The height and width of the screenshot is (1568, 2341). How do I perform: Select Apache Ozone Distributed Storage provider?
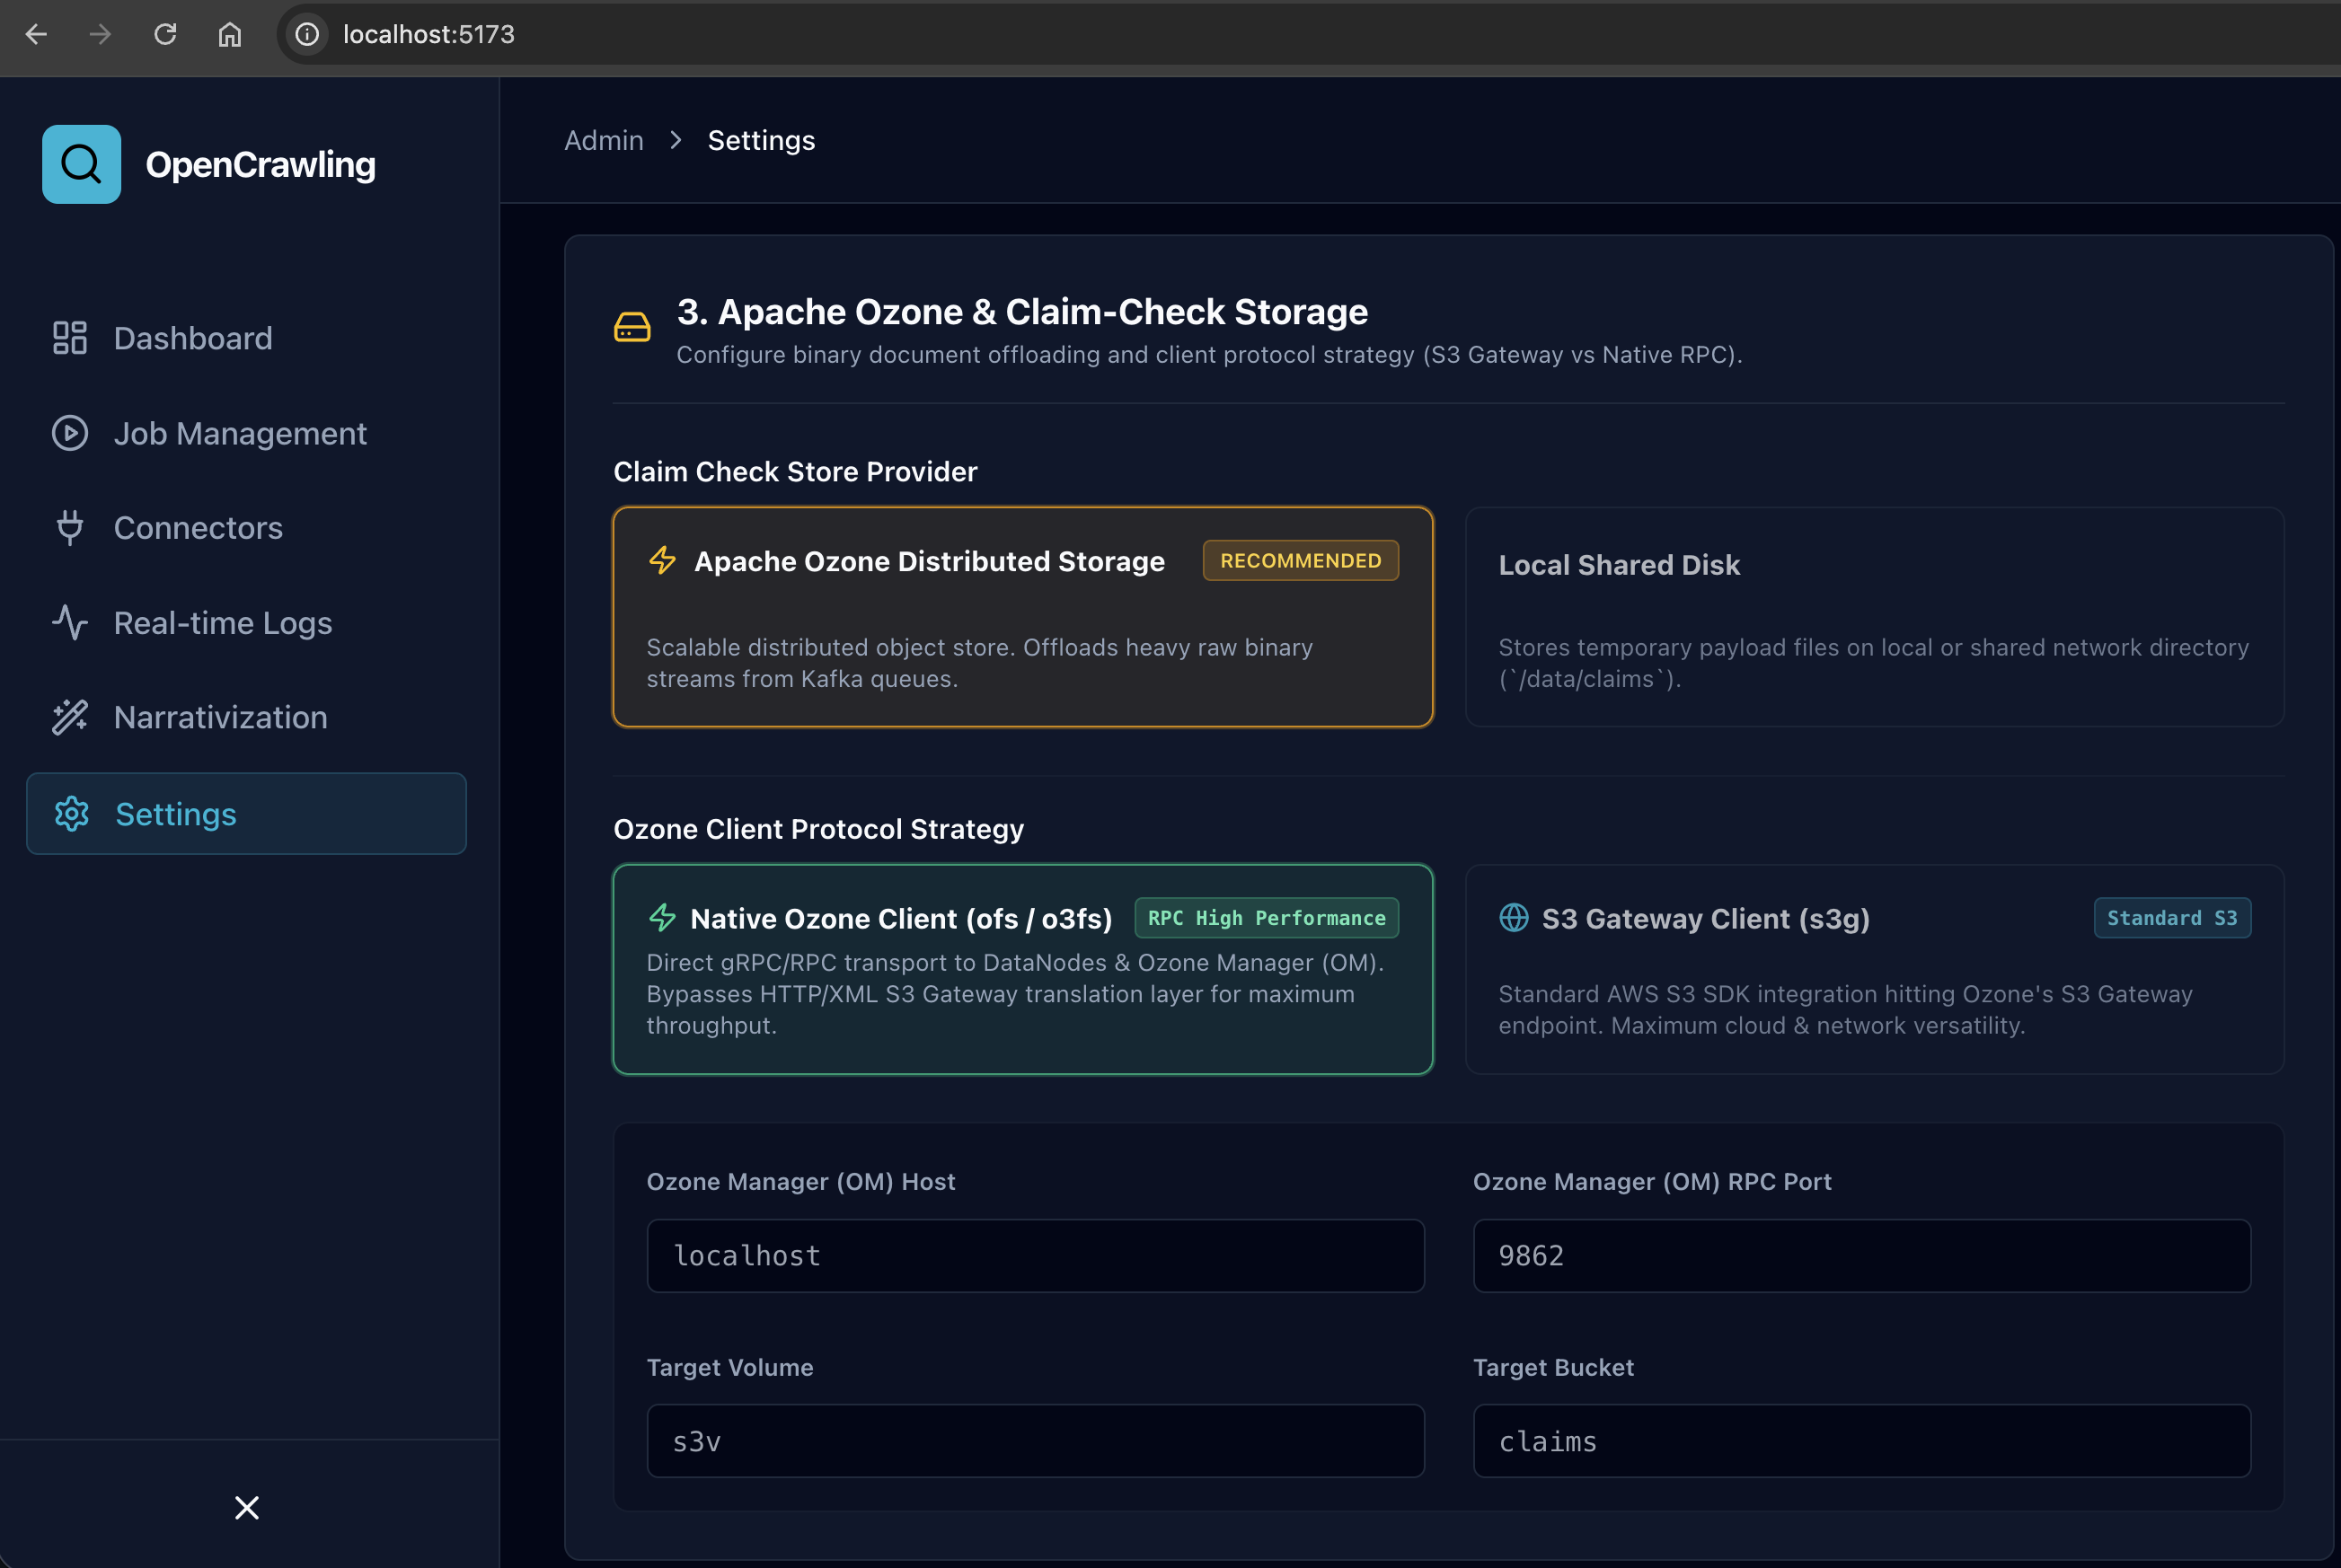pyautogui.click(x=1023, y=617)
